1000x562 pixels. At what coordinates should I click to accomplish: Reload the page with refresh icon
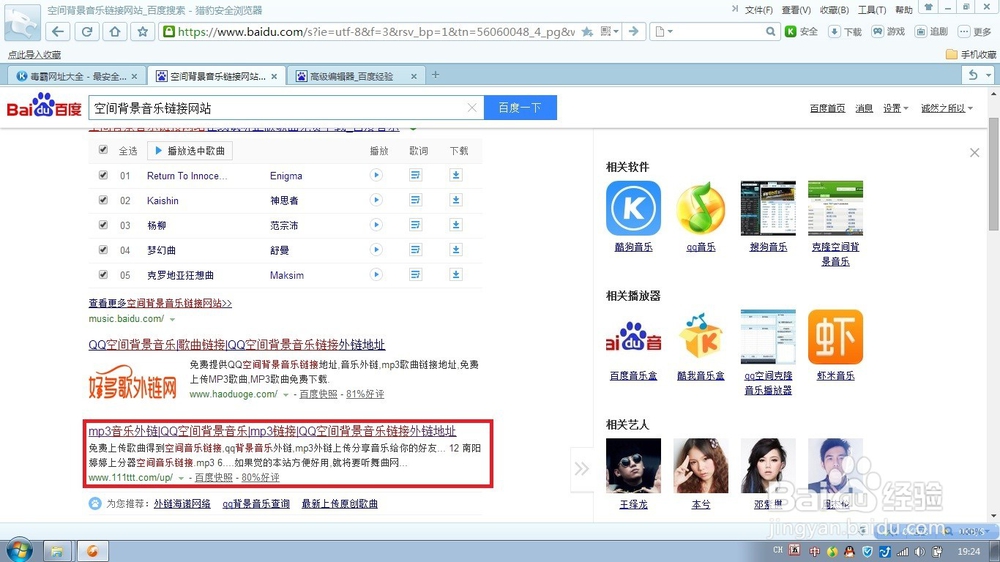point(87,31)
